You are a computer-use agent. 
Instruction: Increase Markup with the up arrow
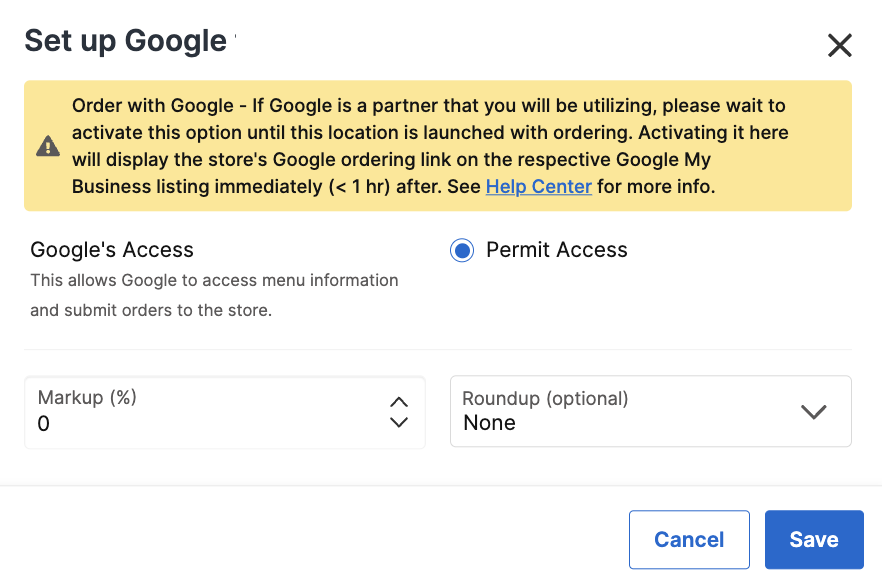[399, 401]
